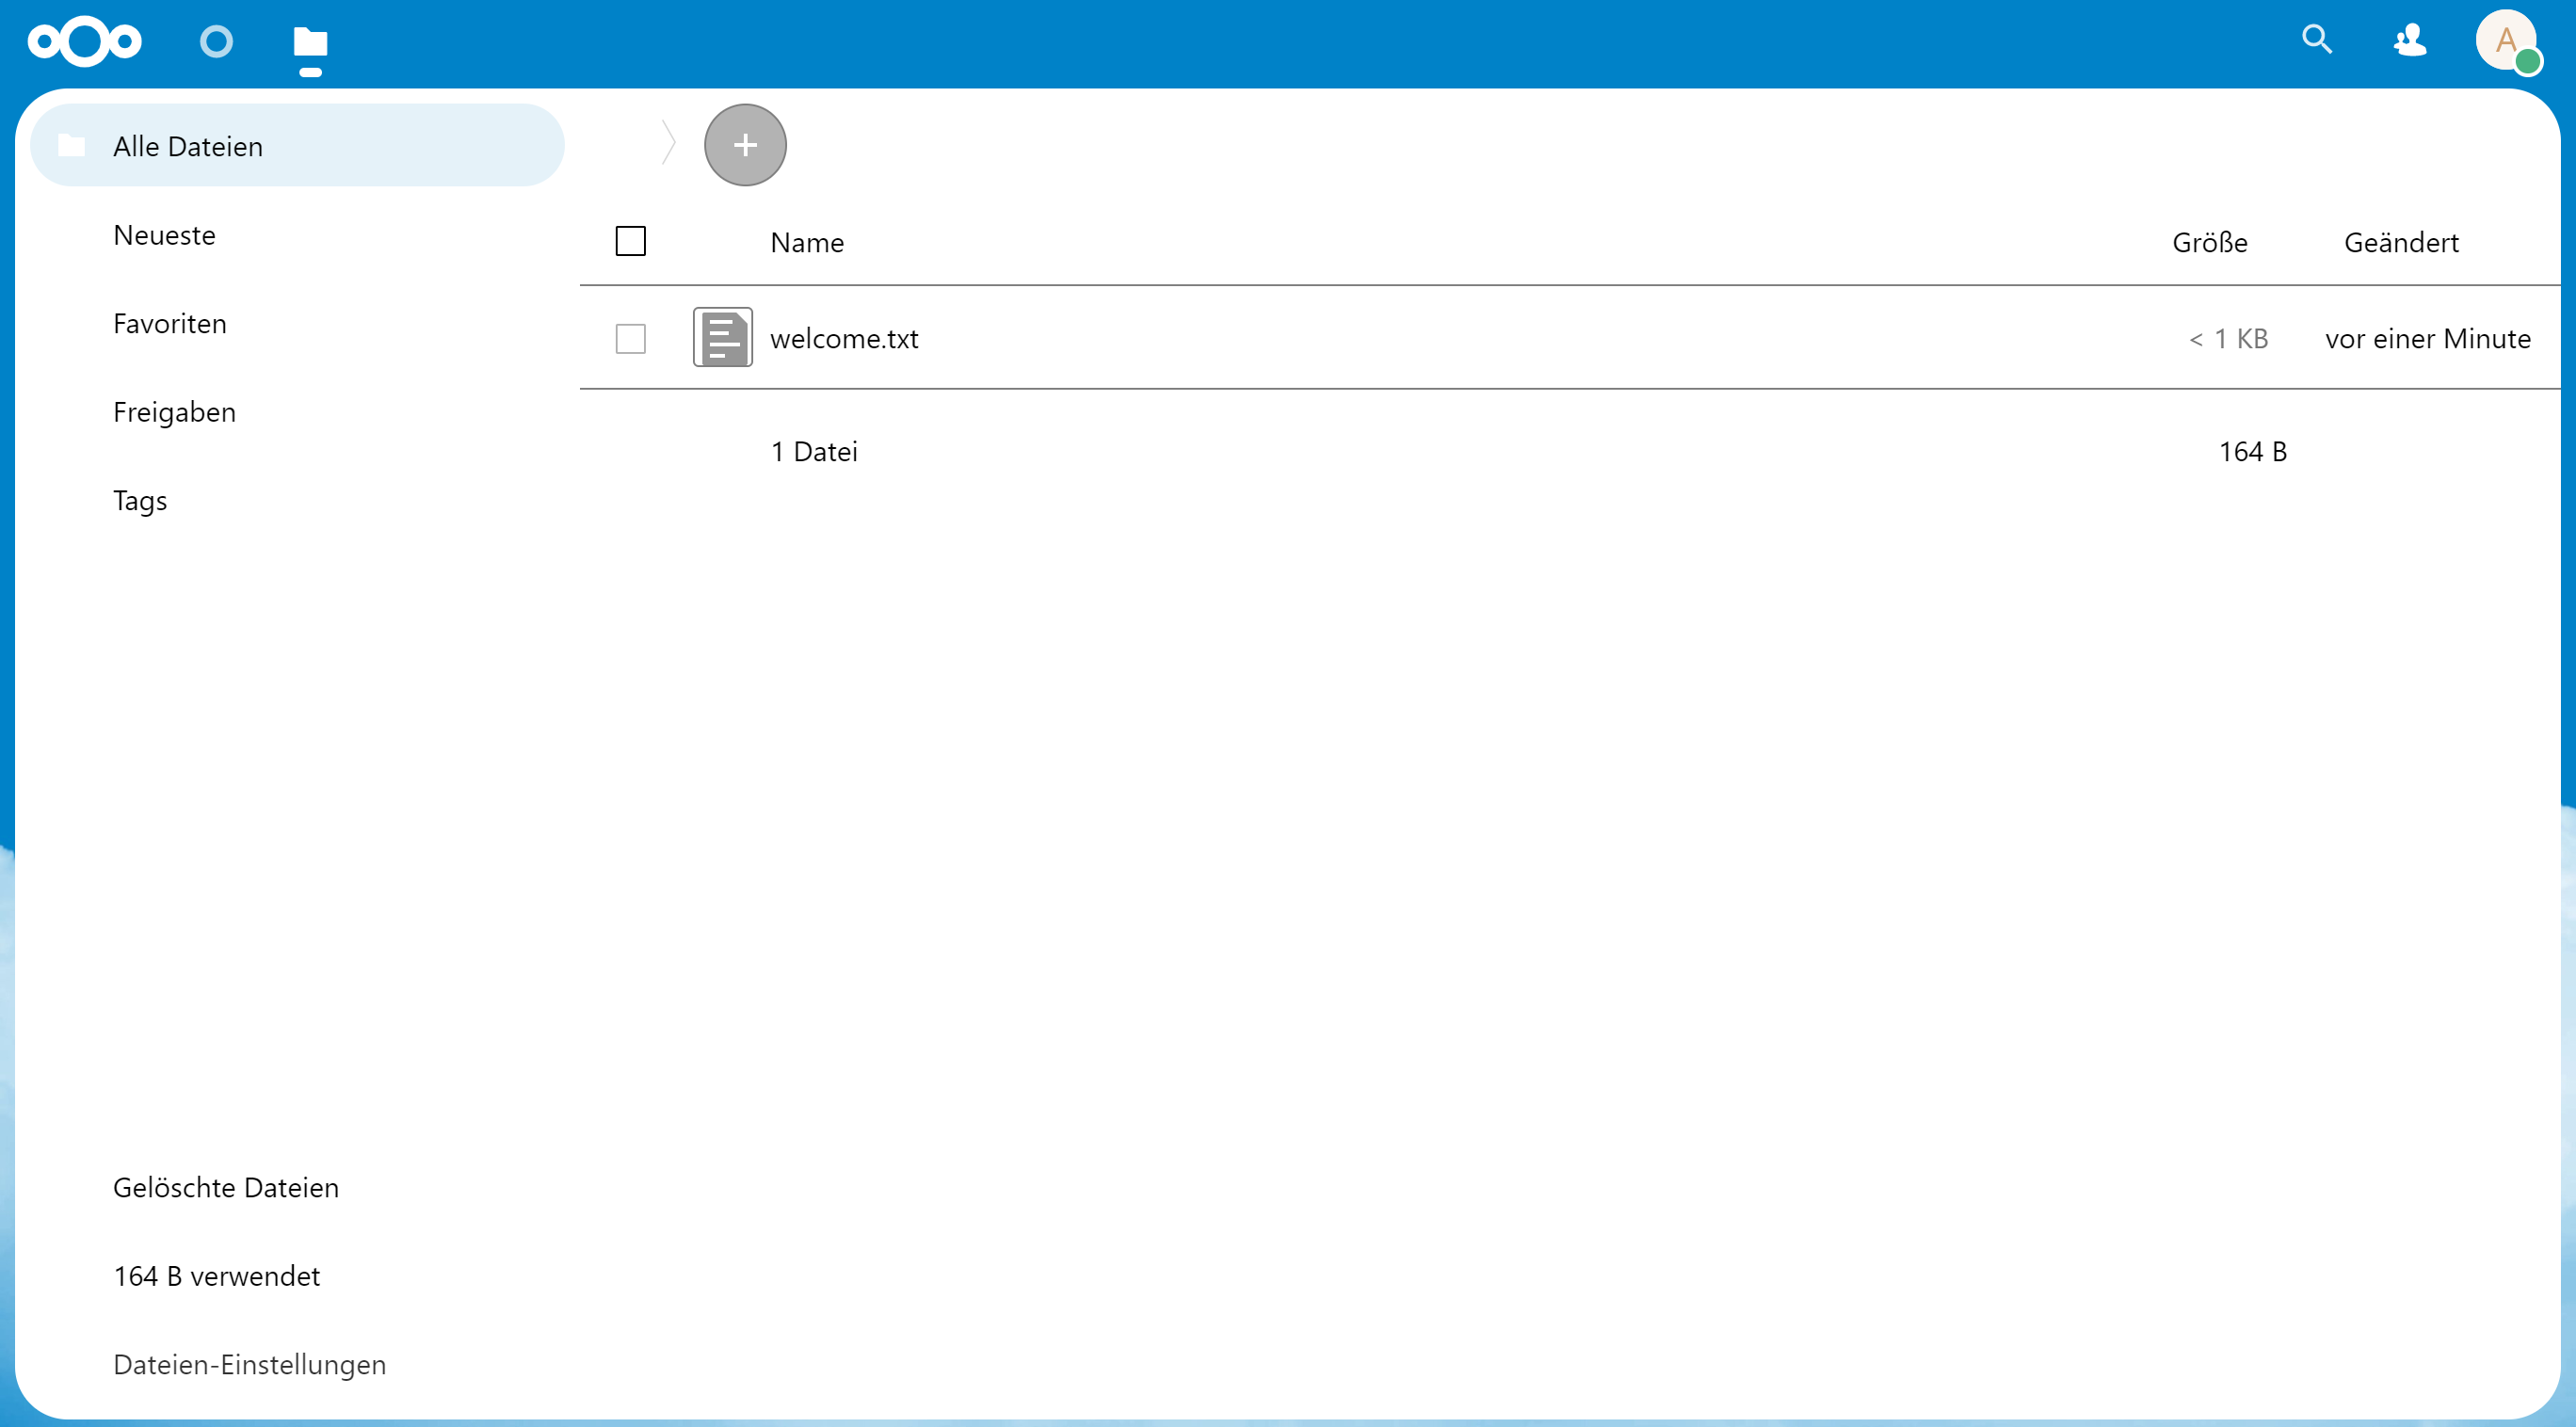Open the Files app folder icon
The image size is (2576, 1427).
(x=310, y=43)
